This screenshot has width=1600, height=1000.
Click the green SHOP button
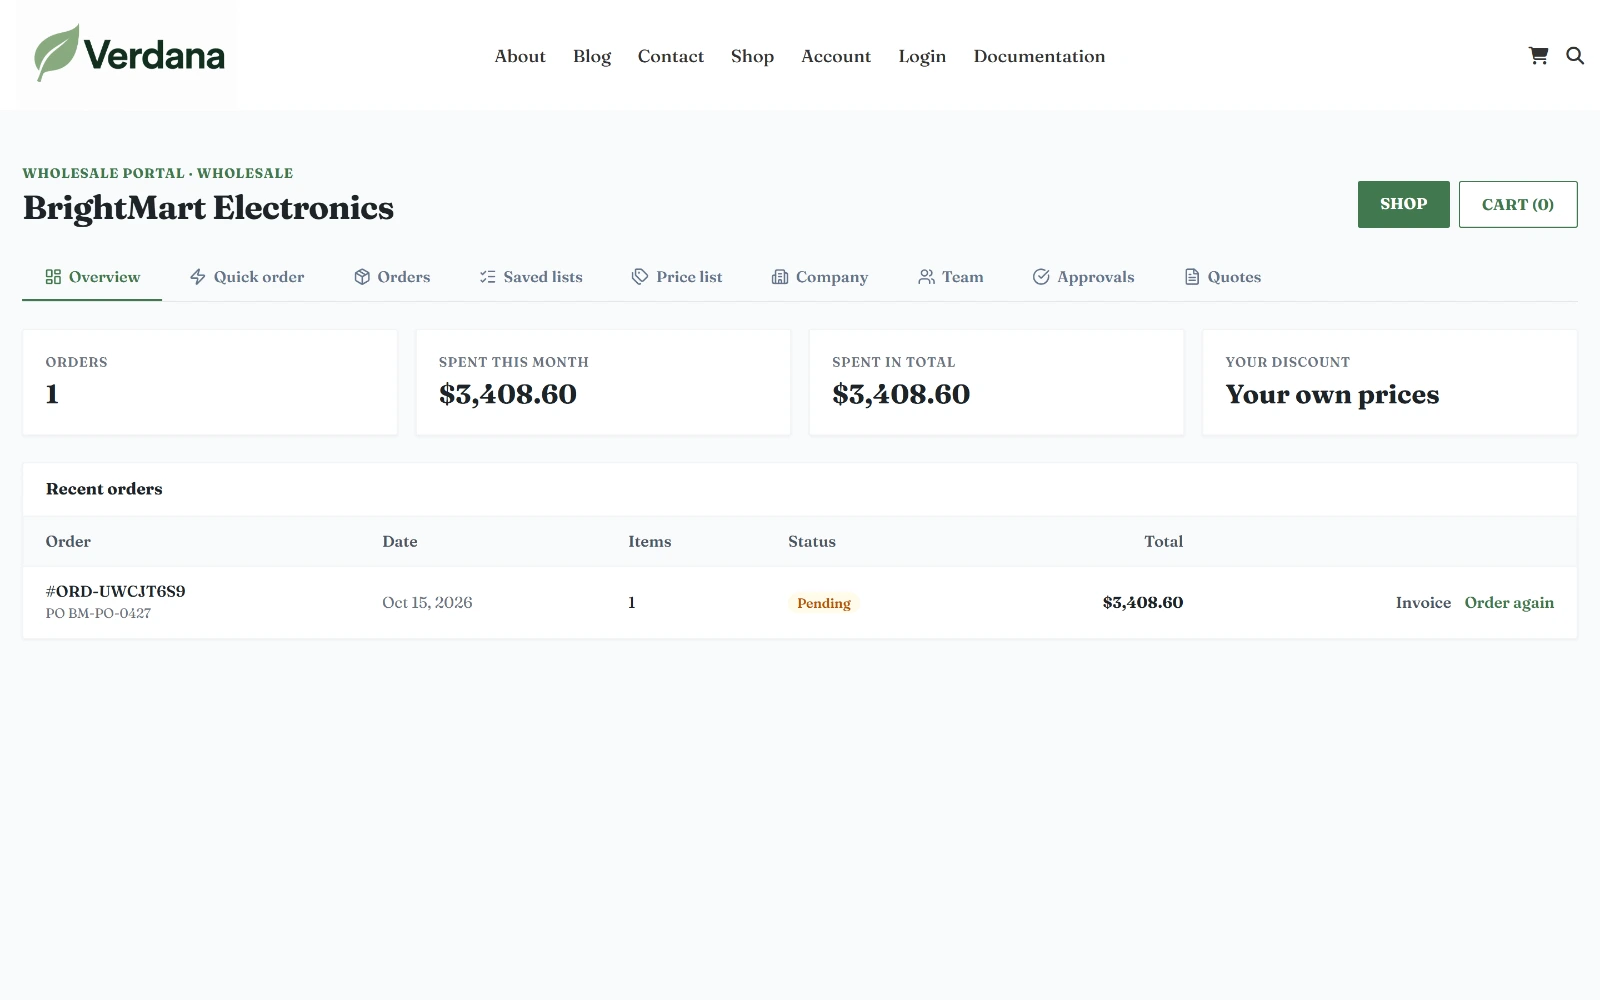pos(1403,204)
